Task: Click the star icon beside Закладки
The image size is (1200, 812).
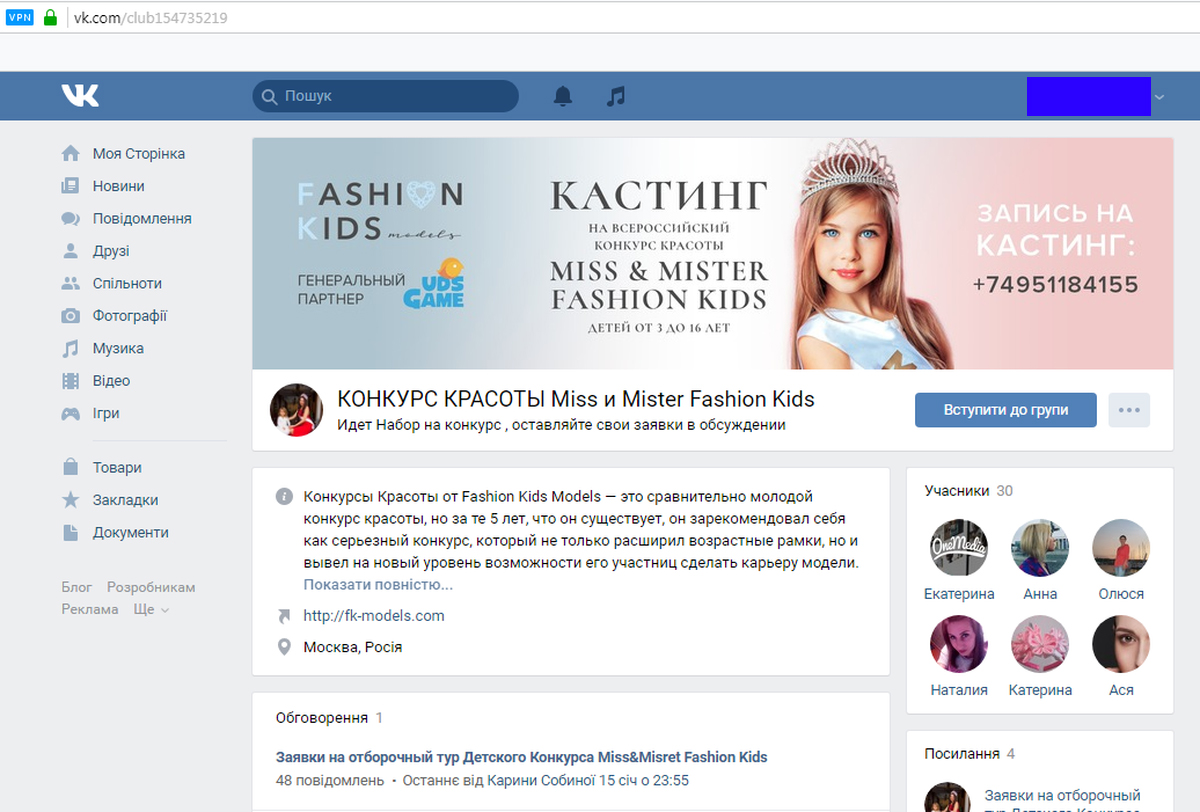Action: [x=70, y=500]
